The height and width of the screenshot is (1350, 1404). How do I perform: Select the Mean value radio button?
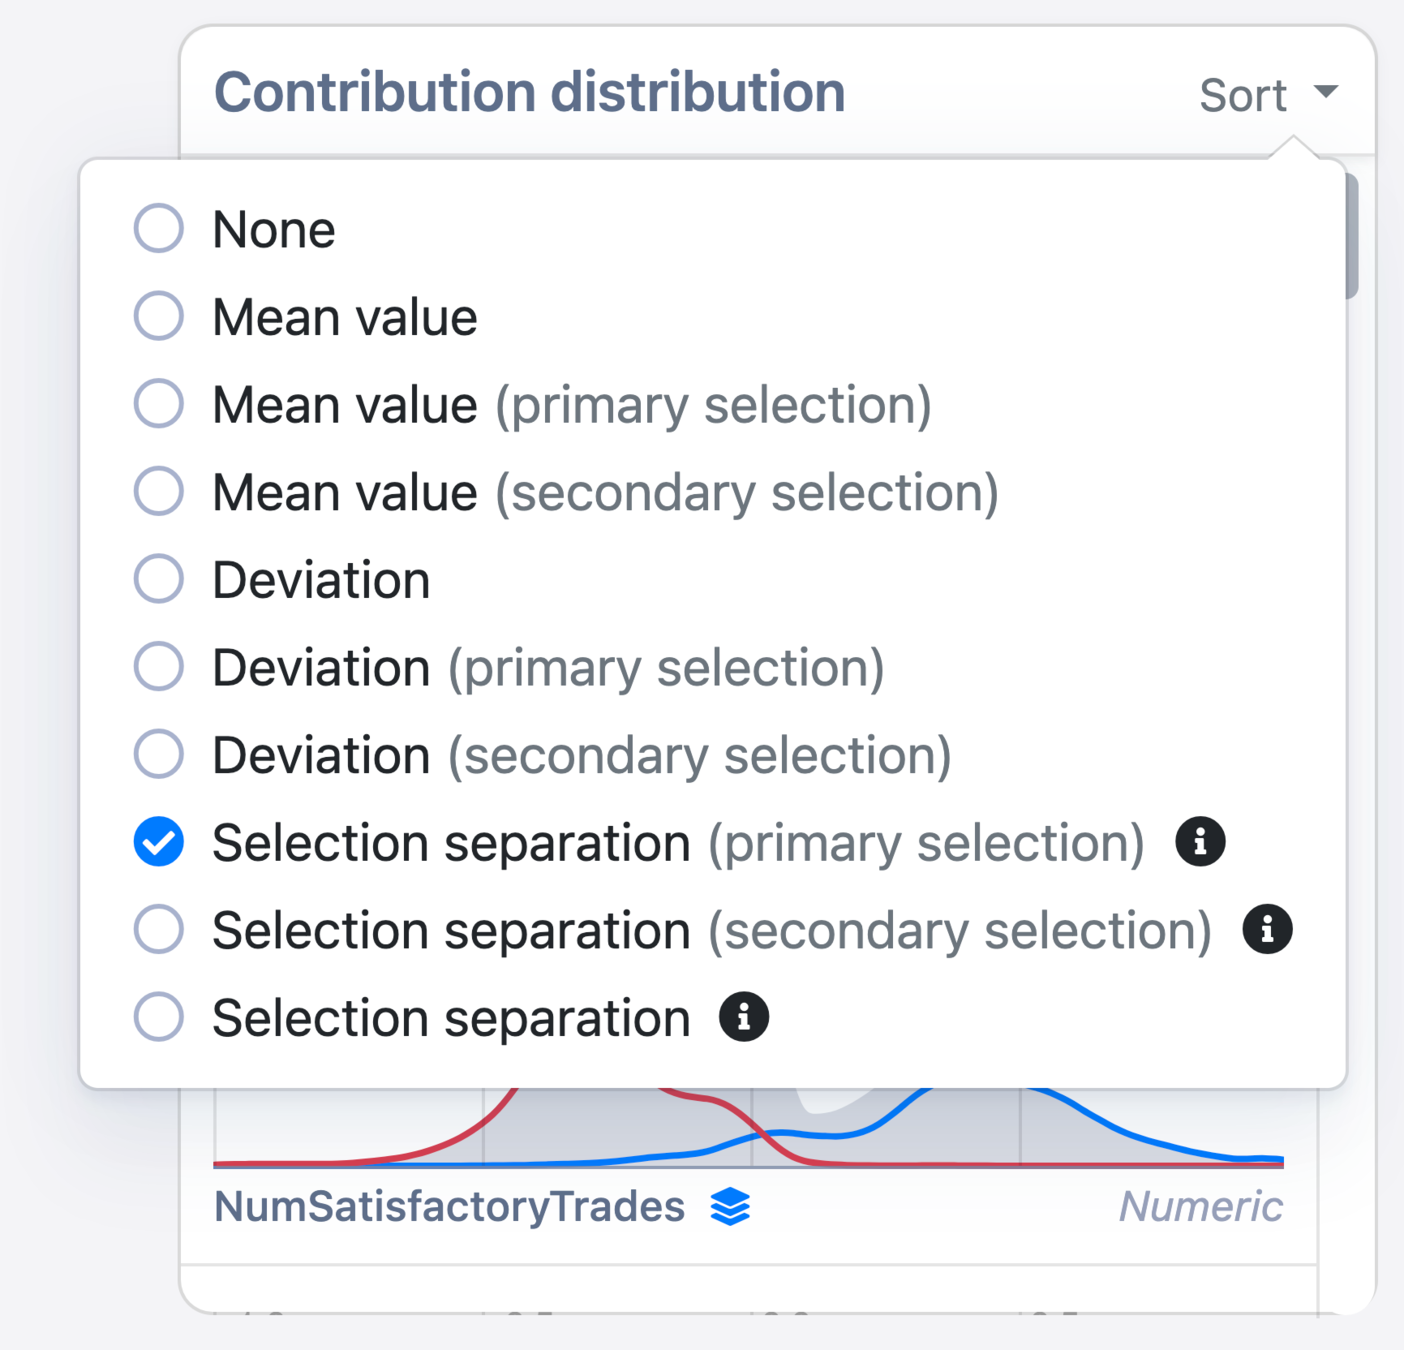(159, 316)
